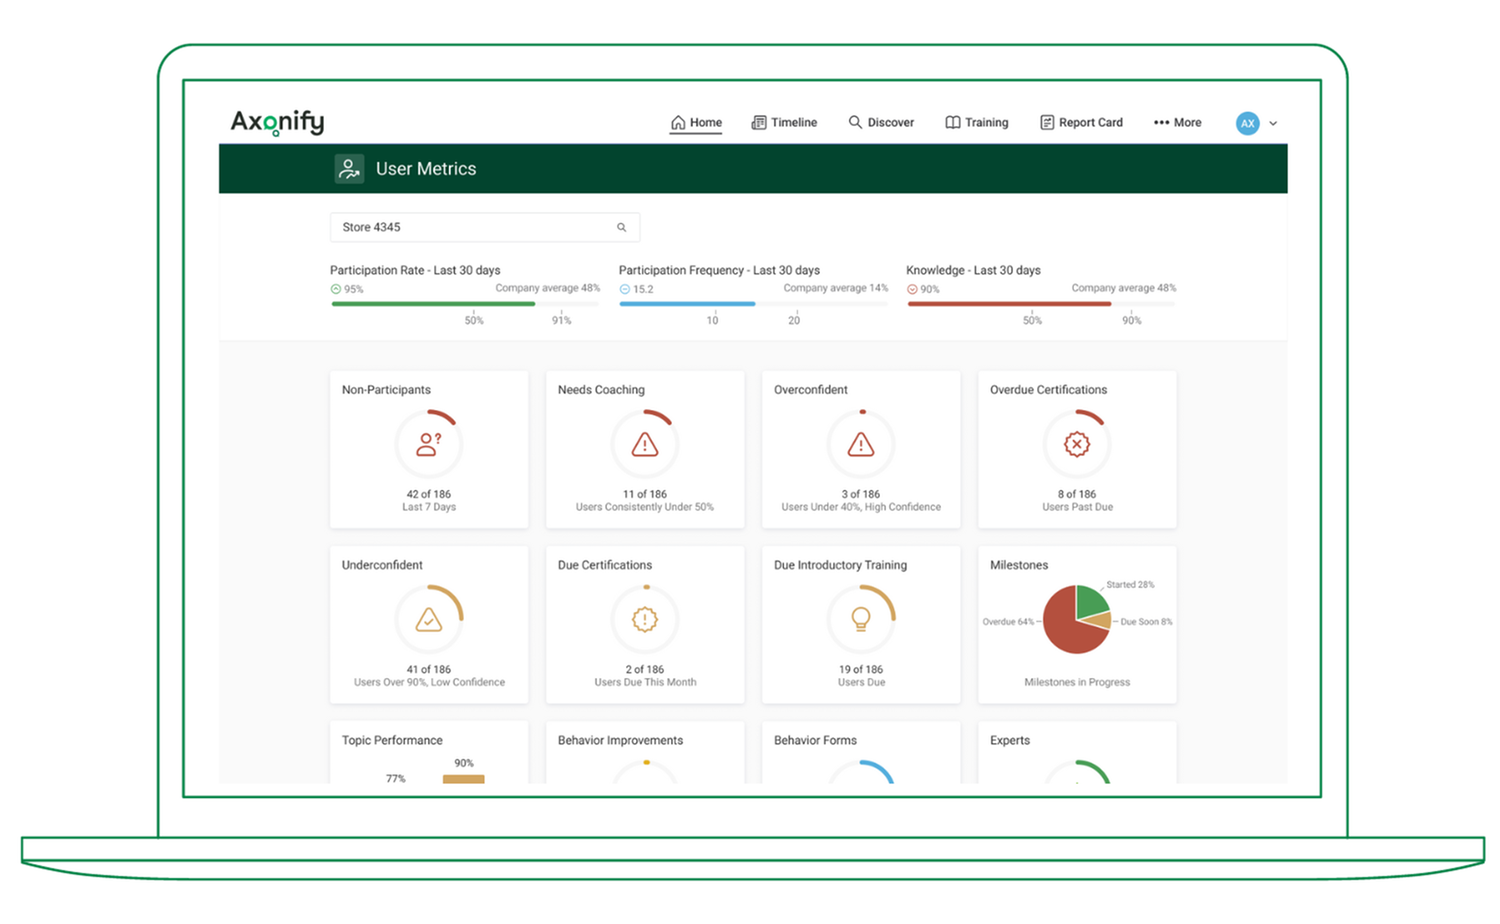The image size is (1500, 924).
Task: Open the Report Card page
Action: (x=1081, y=123)
